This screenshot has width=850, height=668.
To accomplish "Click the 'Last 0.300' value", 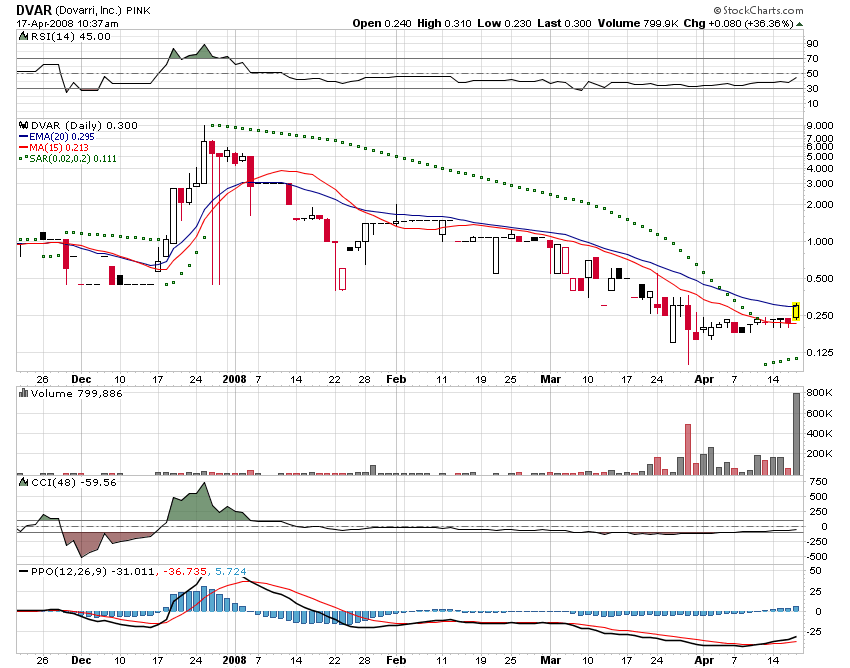I will (x=564, y=23).
